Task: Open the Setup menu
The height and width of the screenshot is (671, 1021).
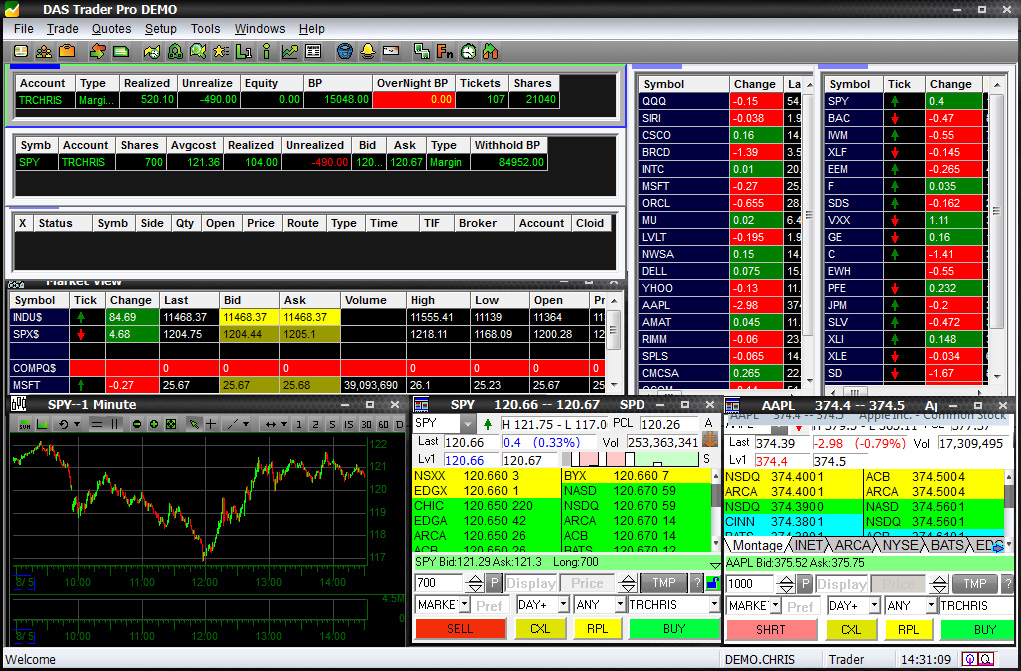Action: pyautogui.click(x=161, y=29)
